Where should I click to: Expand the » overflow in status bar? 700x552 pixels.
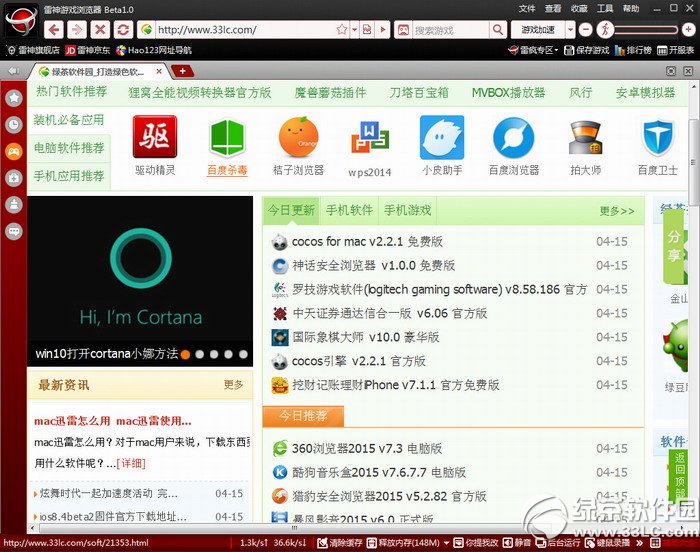pos(640,543)
